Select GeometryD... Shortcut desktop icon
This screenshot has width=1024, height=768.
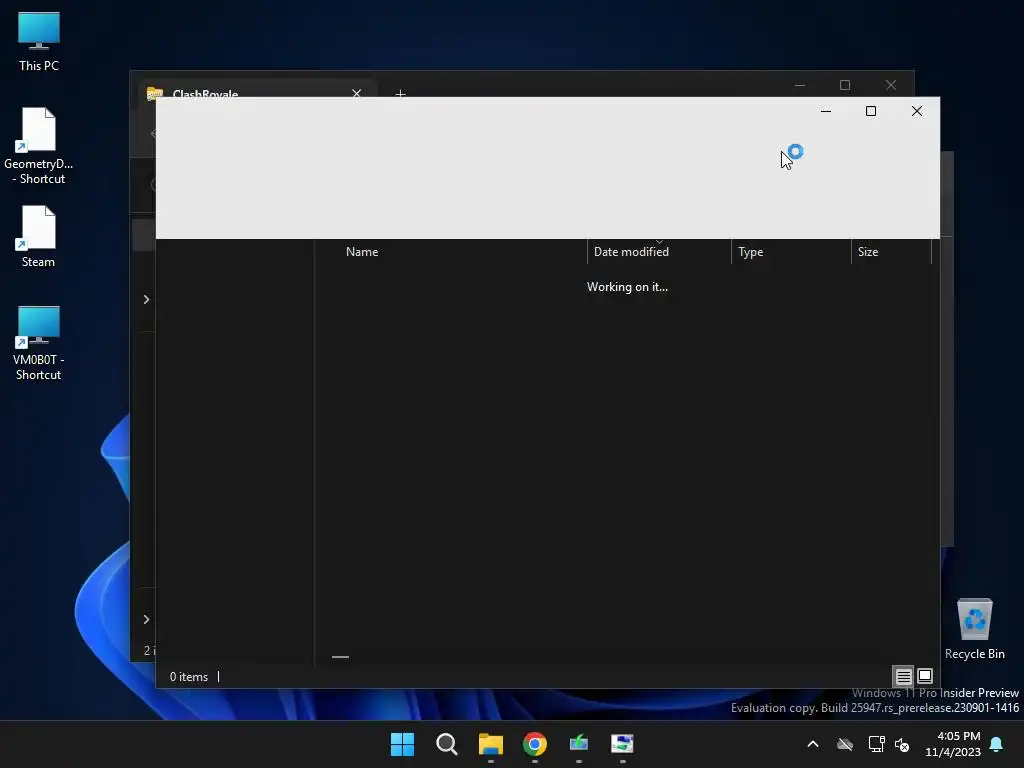(x=39, y=146)
